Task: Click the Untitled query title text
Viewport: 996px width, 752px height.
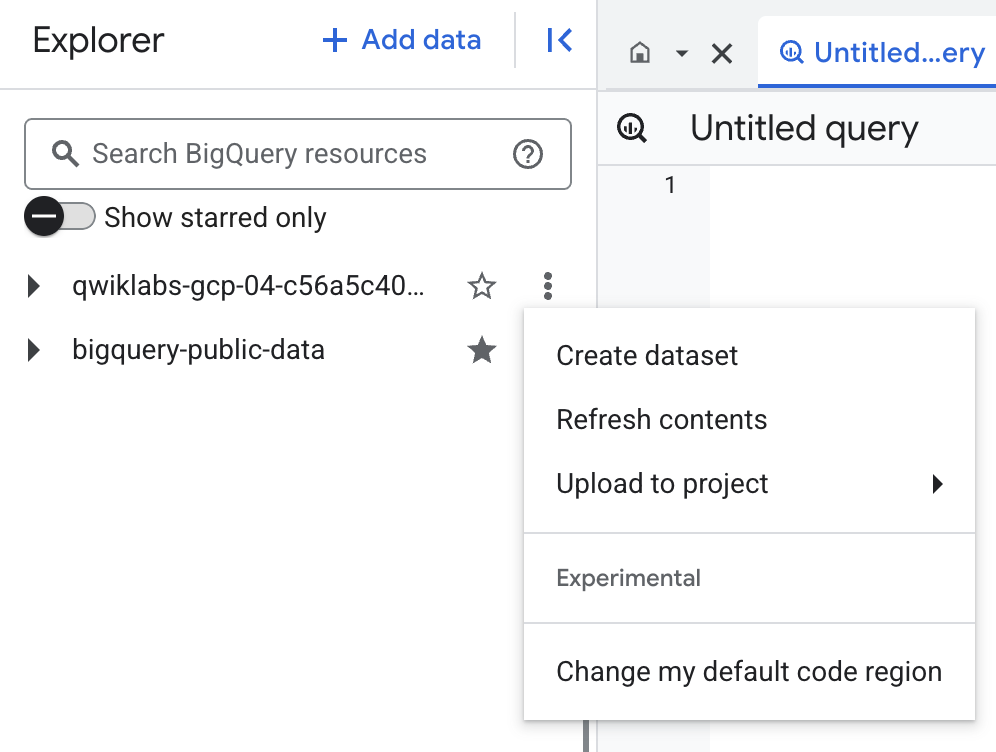Action: (804, 128)
